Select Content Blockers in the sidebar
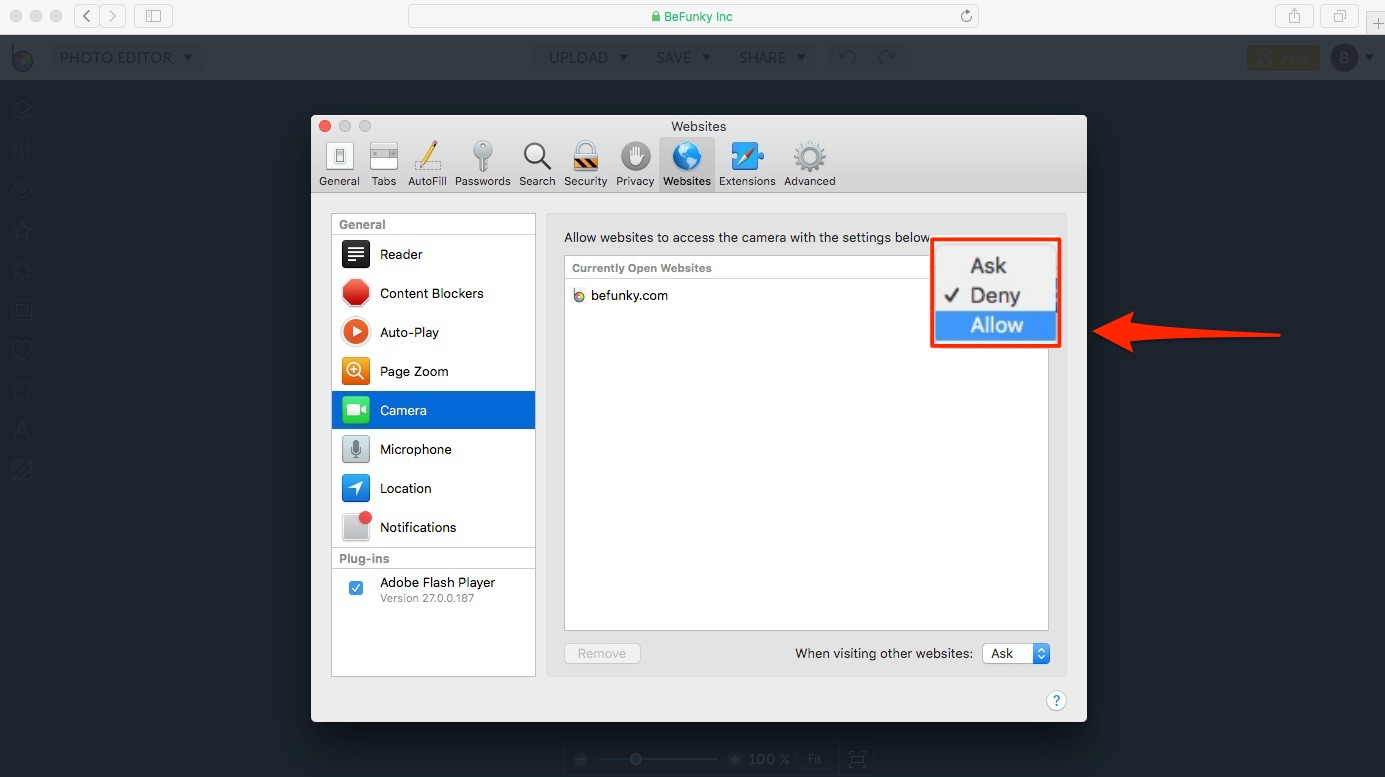The height and width of the screenshot is (777, 1385). pyautogui.click(x=434, y=293)
